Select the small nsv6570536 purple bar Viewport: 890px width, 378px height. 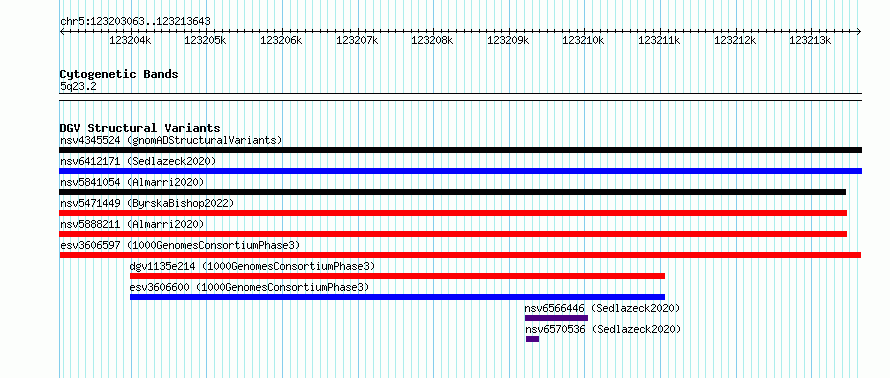coord(532,339)
